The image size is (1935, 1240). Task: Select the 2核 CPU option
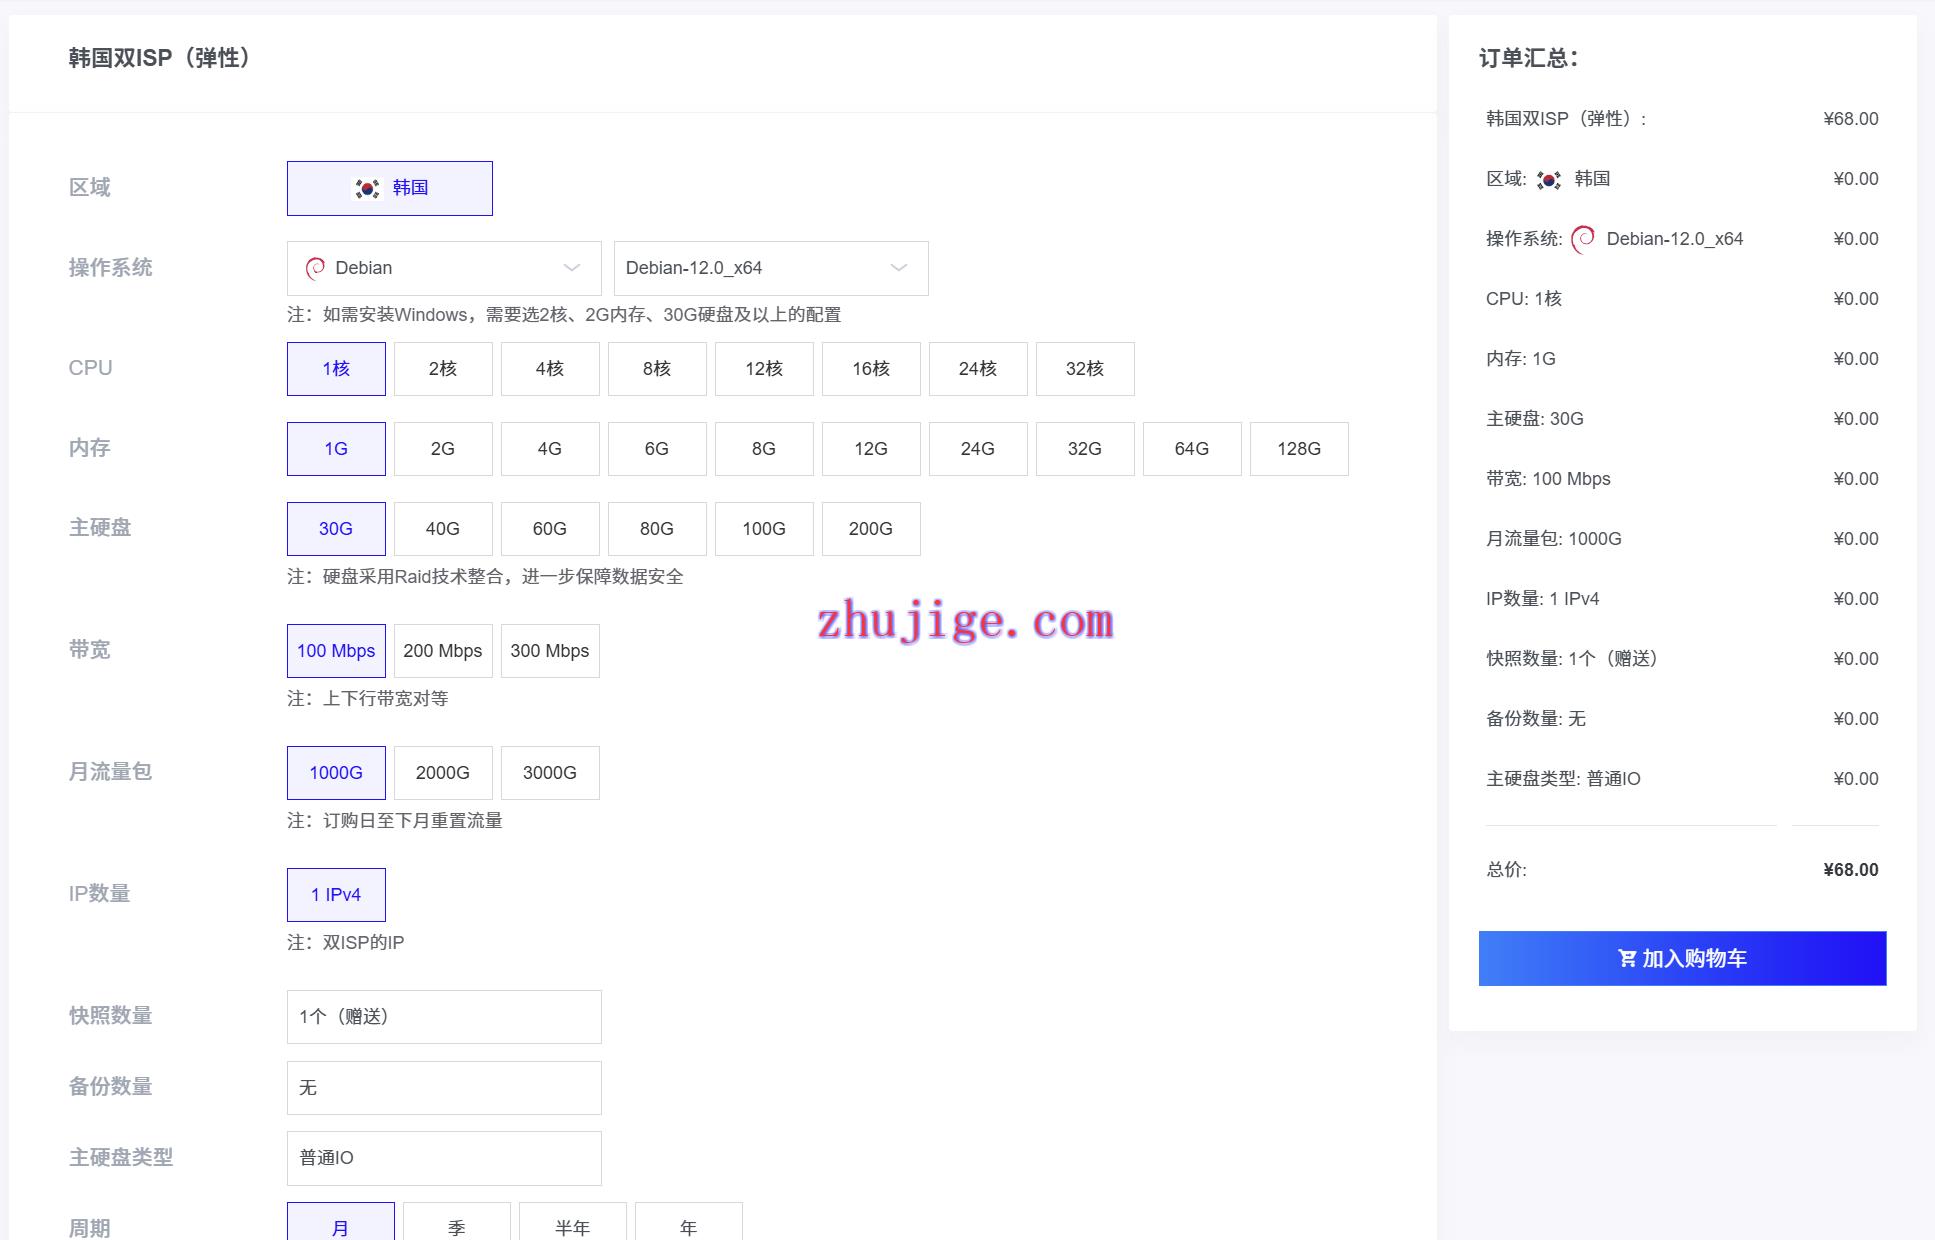(442, 369)
